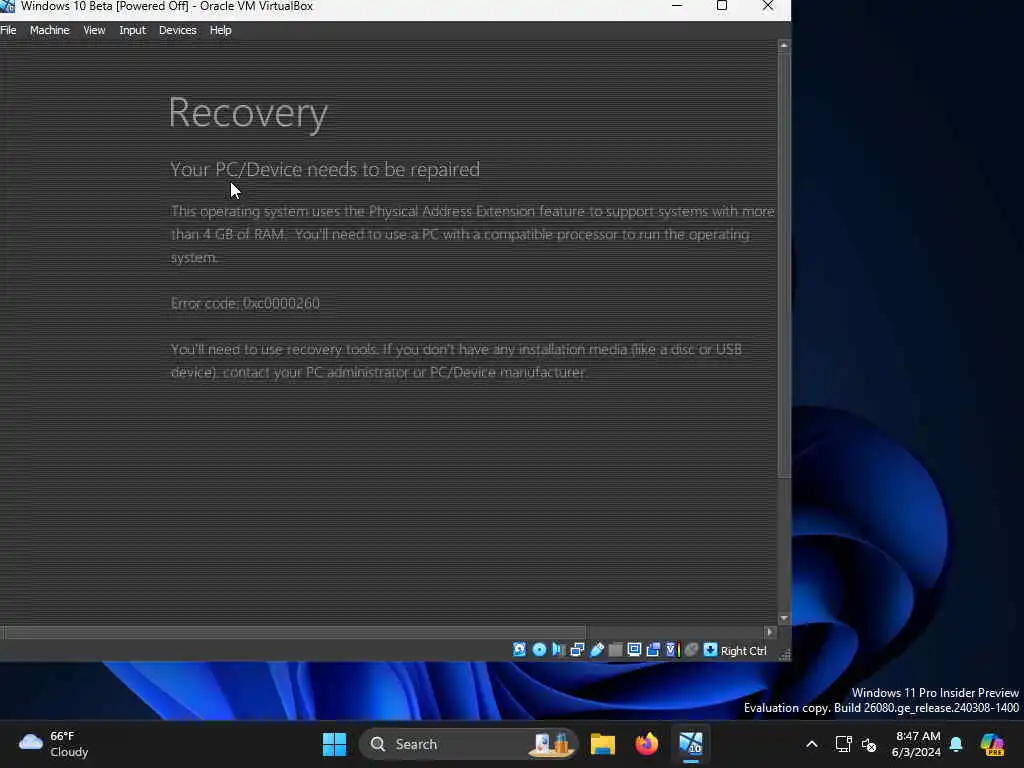Click the vertical scrollbar down arrow
Viewport: 1024px width, 768px height.
(784, 618)
